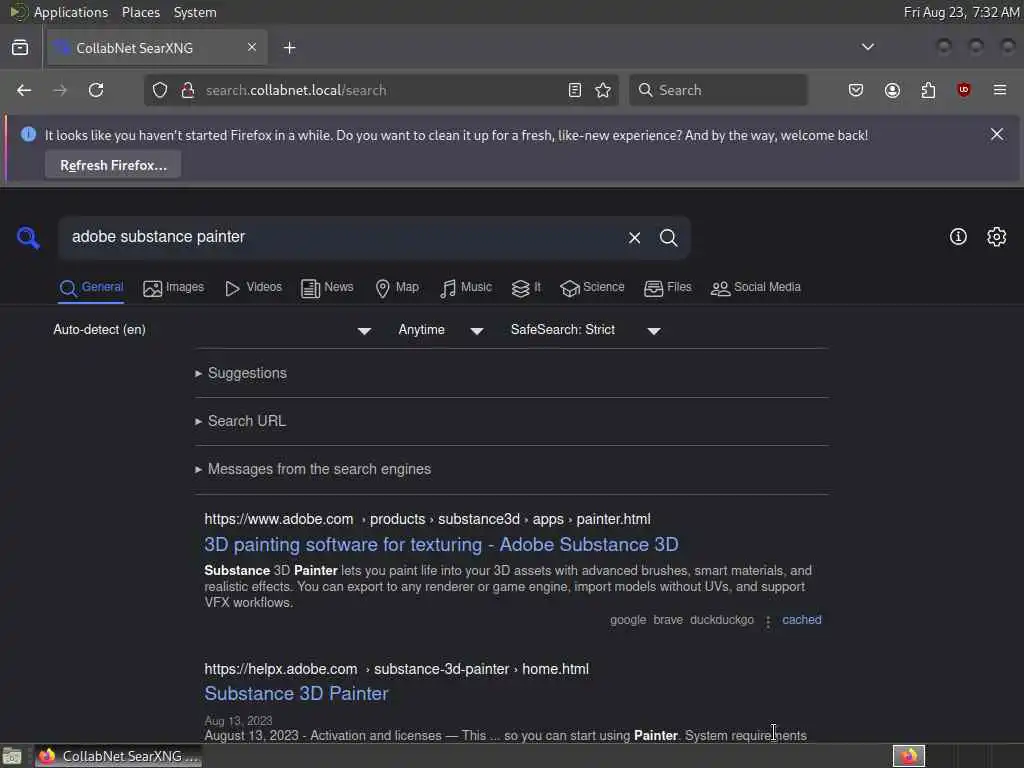Image resolution: width=1024 pixels, height=768 pixels.
Task: Click the google engine label
Action: tap(628, 620)
